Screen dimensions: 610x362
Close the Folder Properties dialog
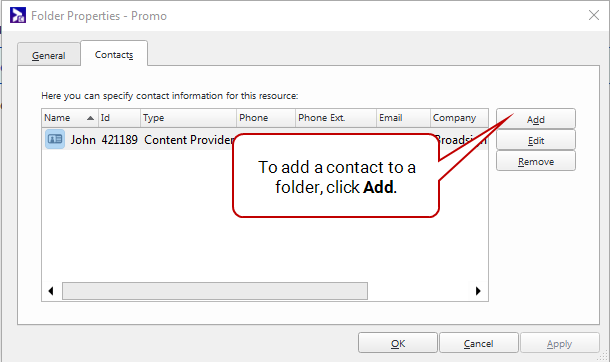click(594, 16)
